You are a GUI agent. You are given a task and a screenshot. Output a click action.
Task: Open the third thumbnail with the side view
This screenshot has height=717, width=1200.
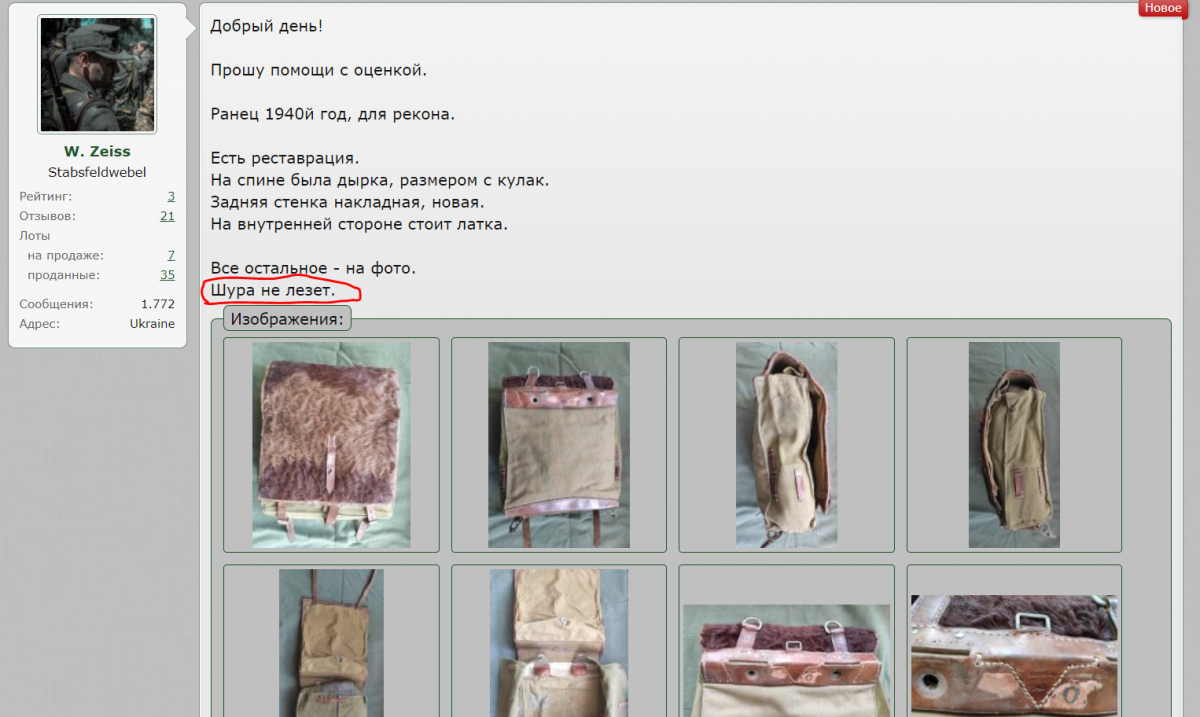pos(787,445)
